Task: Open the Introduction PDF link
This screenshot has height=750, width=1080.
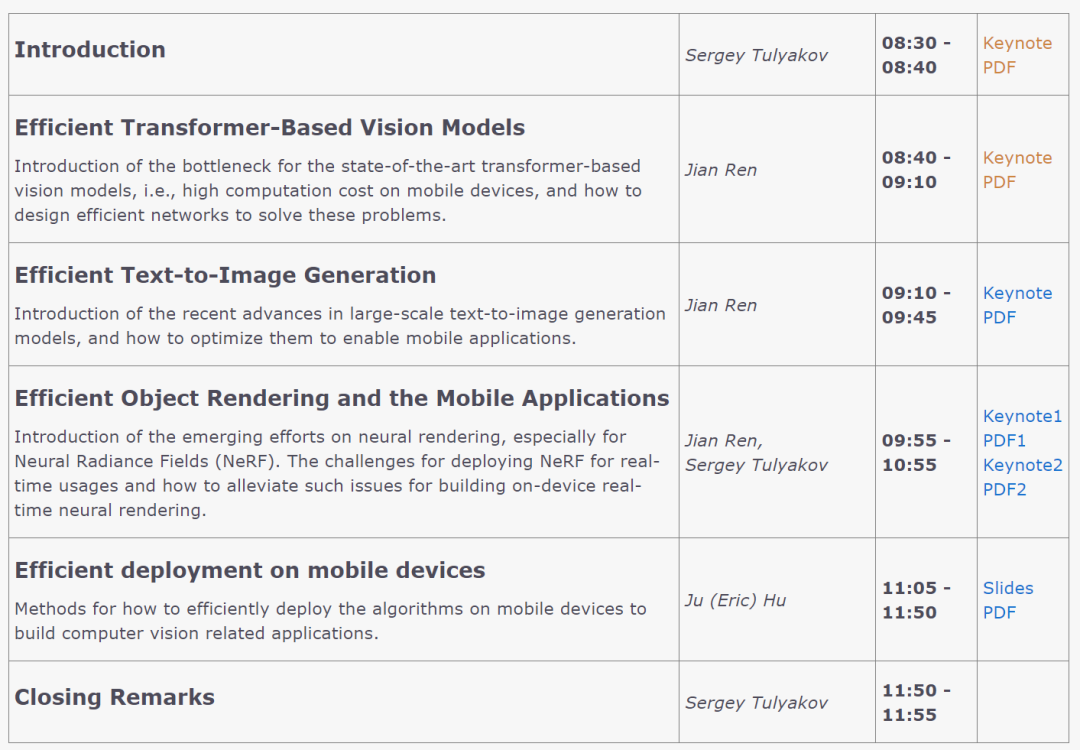Action: click(999, 67)
